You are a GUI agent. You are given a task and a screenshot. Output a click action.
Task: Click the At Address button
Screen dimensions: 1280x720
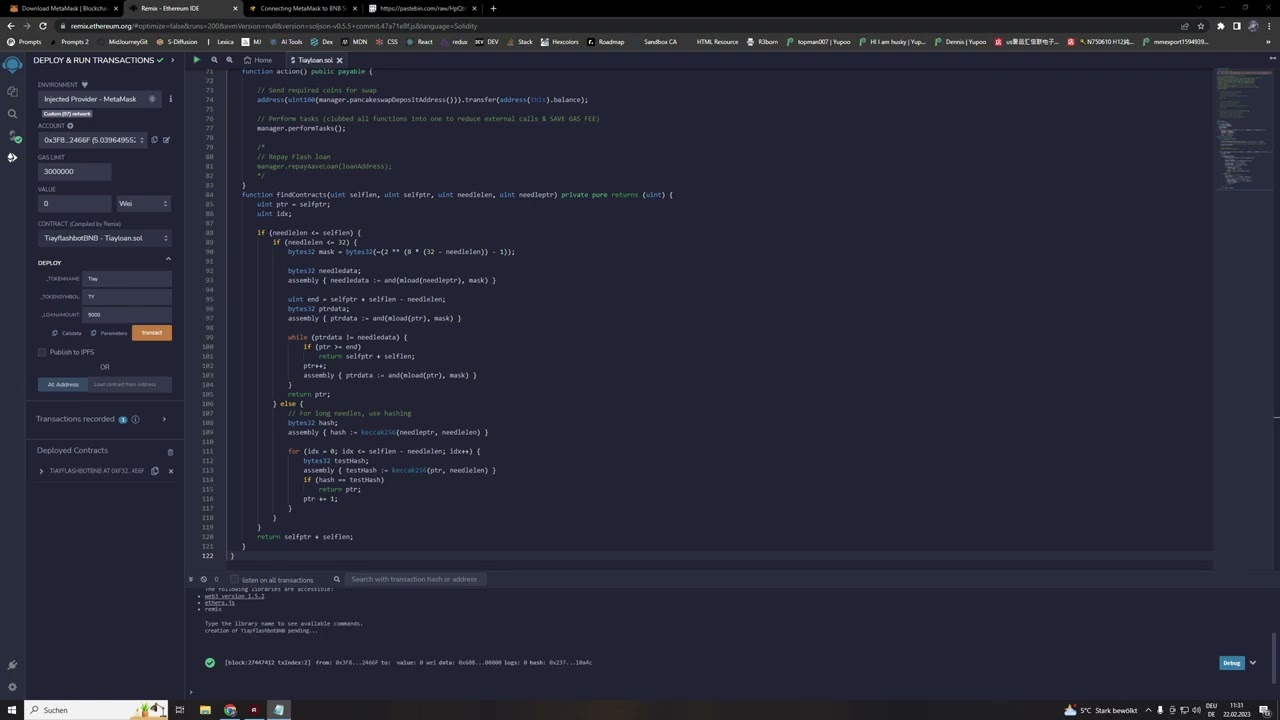pos(63,384)
